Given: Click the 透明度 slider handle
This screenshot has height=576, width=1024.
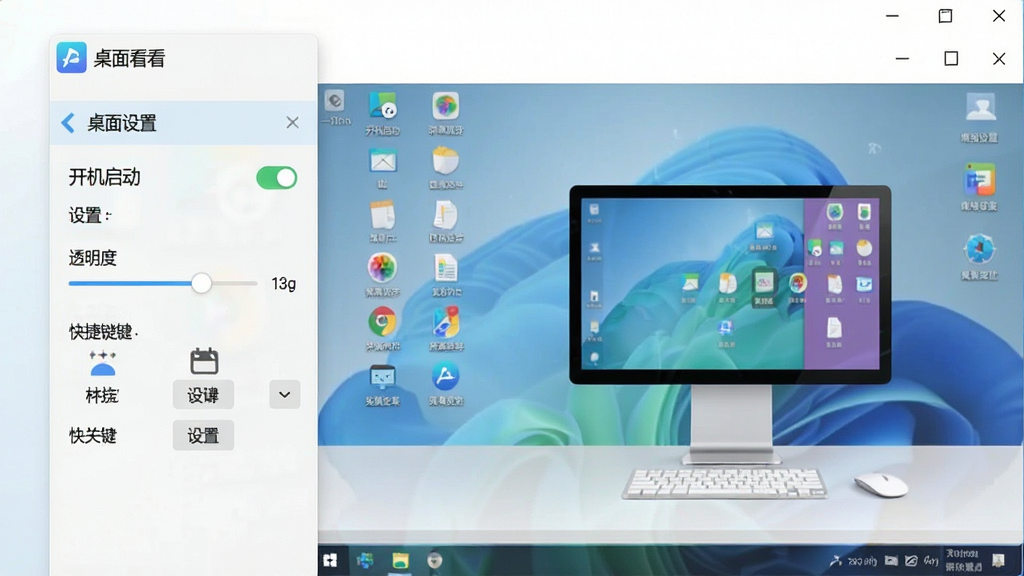Looking at the screenshot, I should coord(201,283).
